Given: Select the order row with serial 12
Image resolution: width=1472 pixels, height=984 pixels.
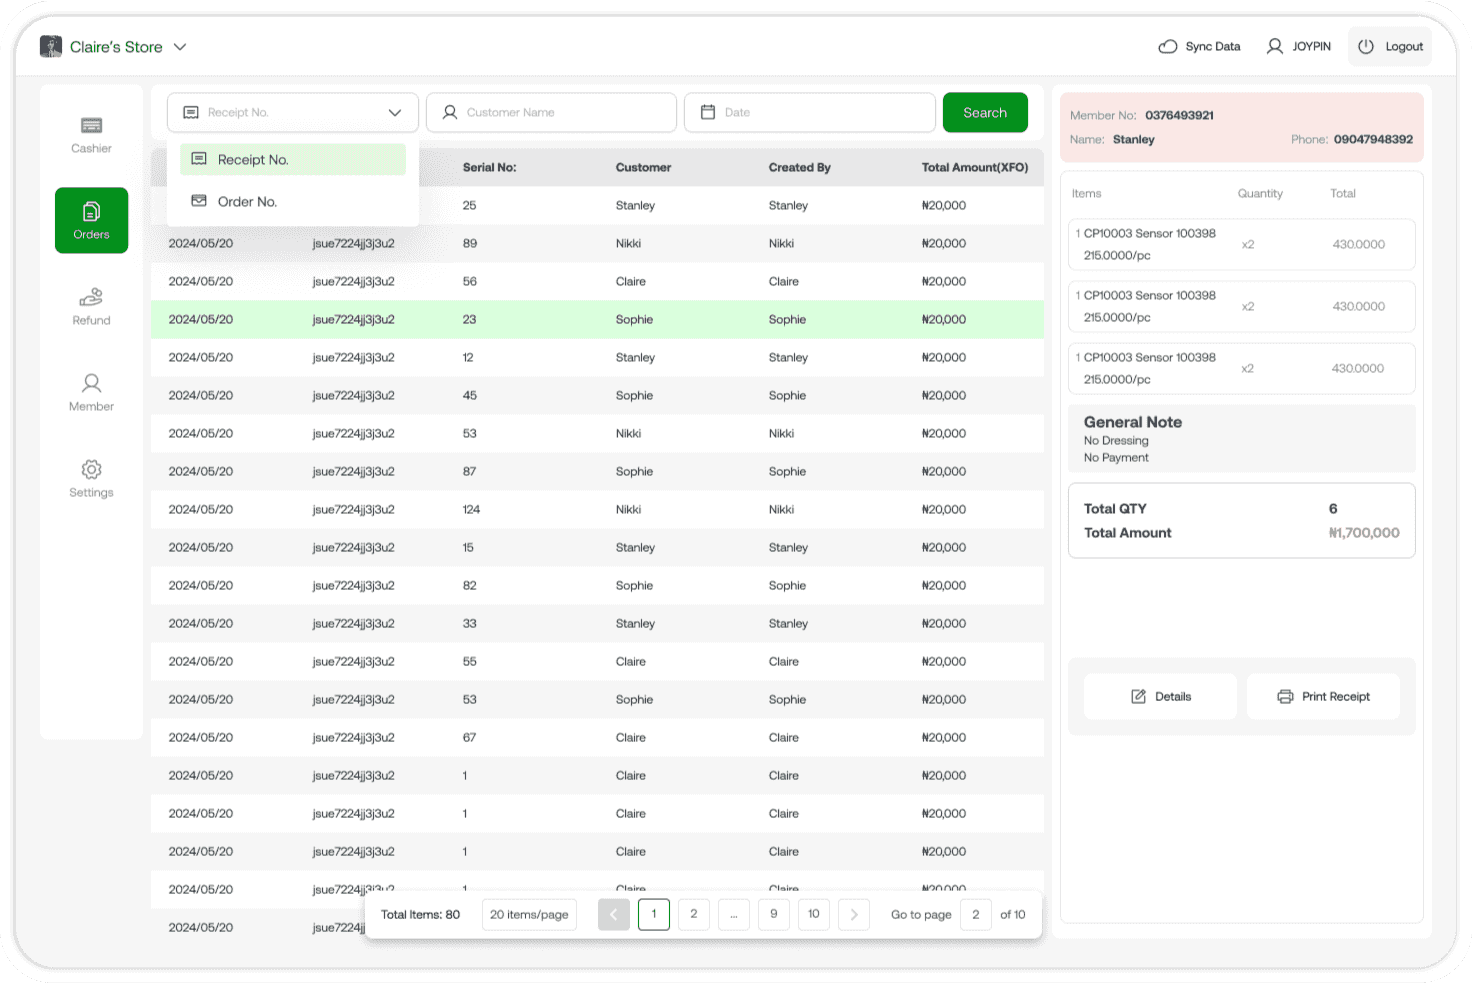Looking at the screenshot, I should coord(597,357).
